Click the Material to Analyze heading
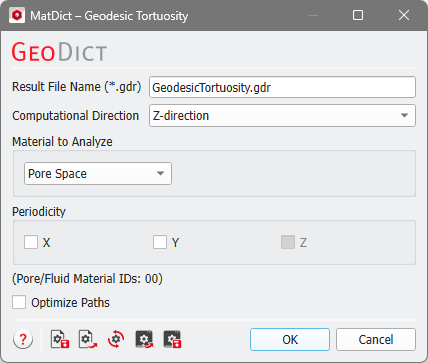Viewport: 428px width, 363px height. [x=62, y=142]
